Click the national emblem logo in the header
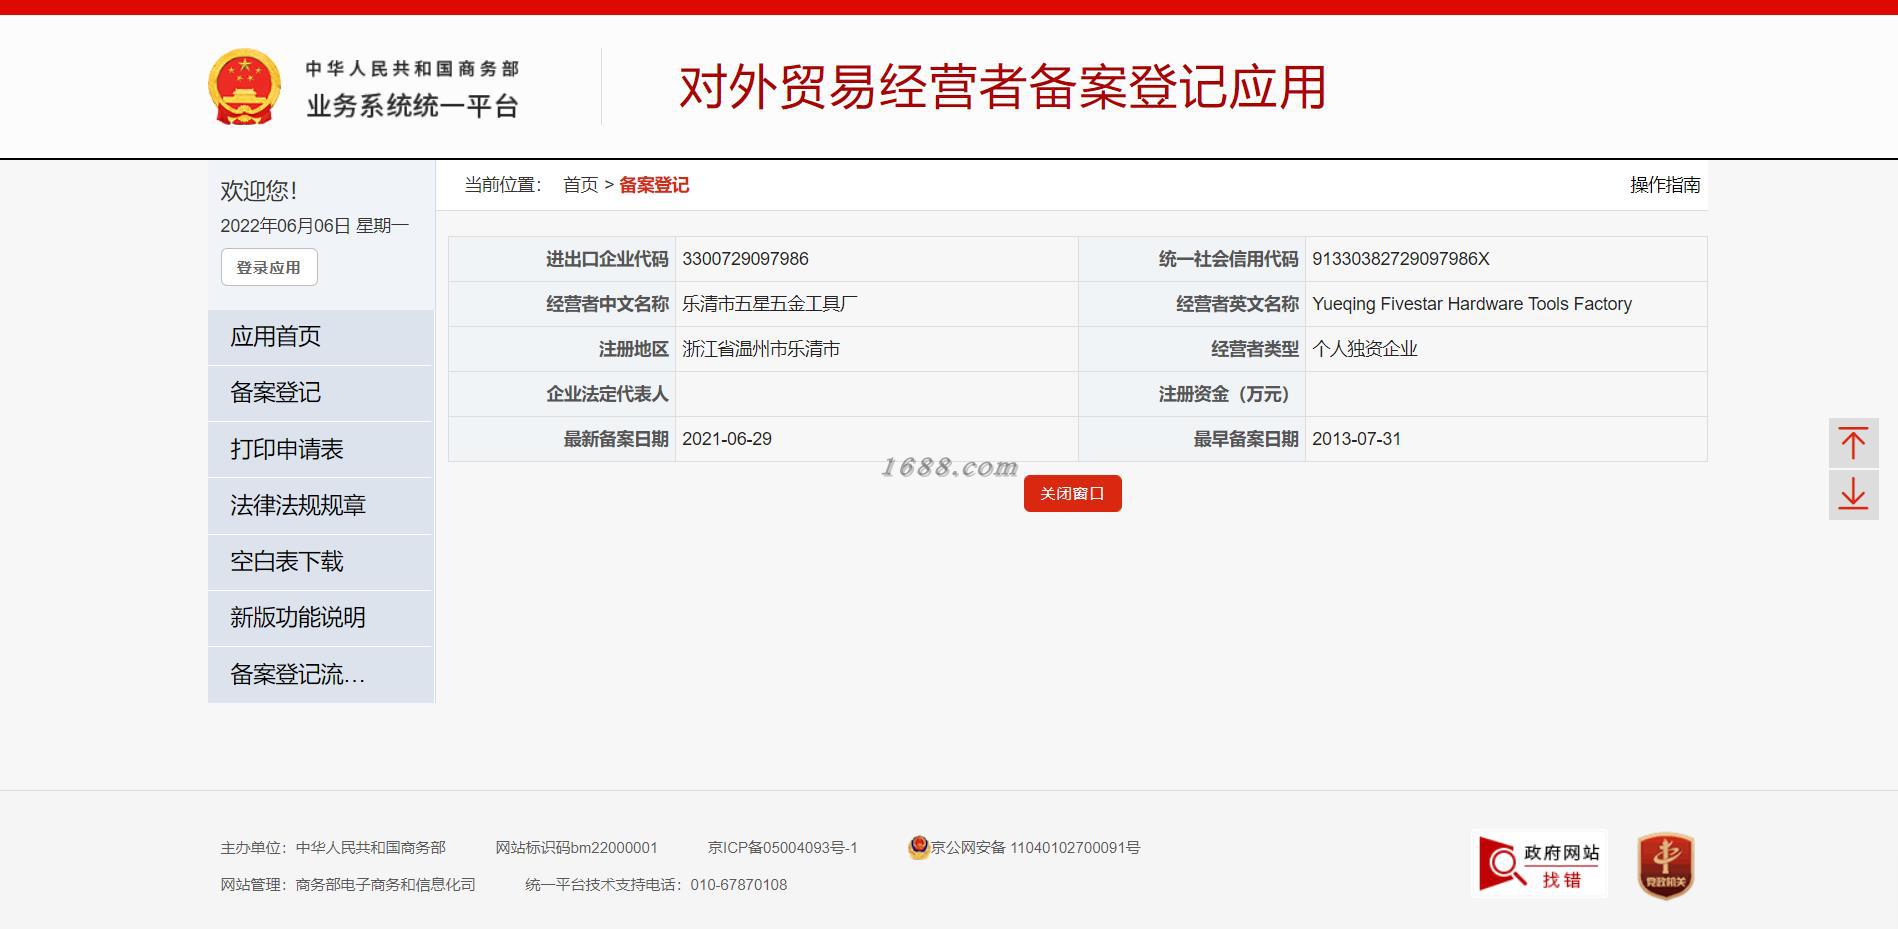Viewport: 1898px width, 929px height. coord(244,87)
